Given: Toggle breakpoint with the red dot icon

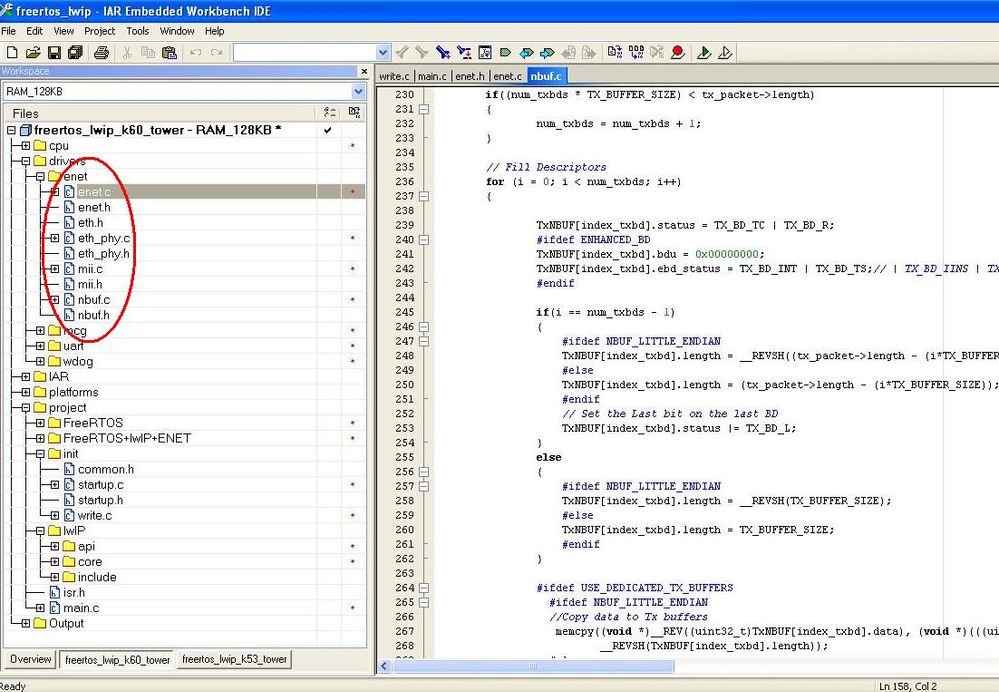Looking at the screenshot, I should 678,52.
